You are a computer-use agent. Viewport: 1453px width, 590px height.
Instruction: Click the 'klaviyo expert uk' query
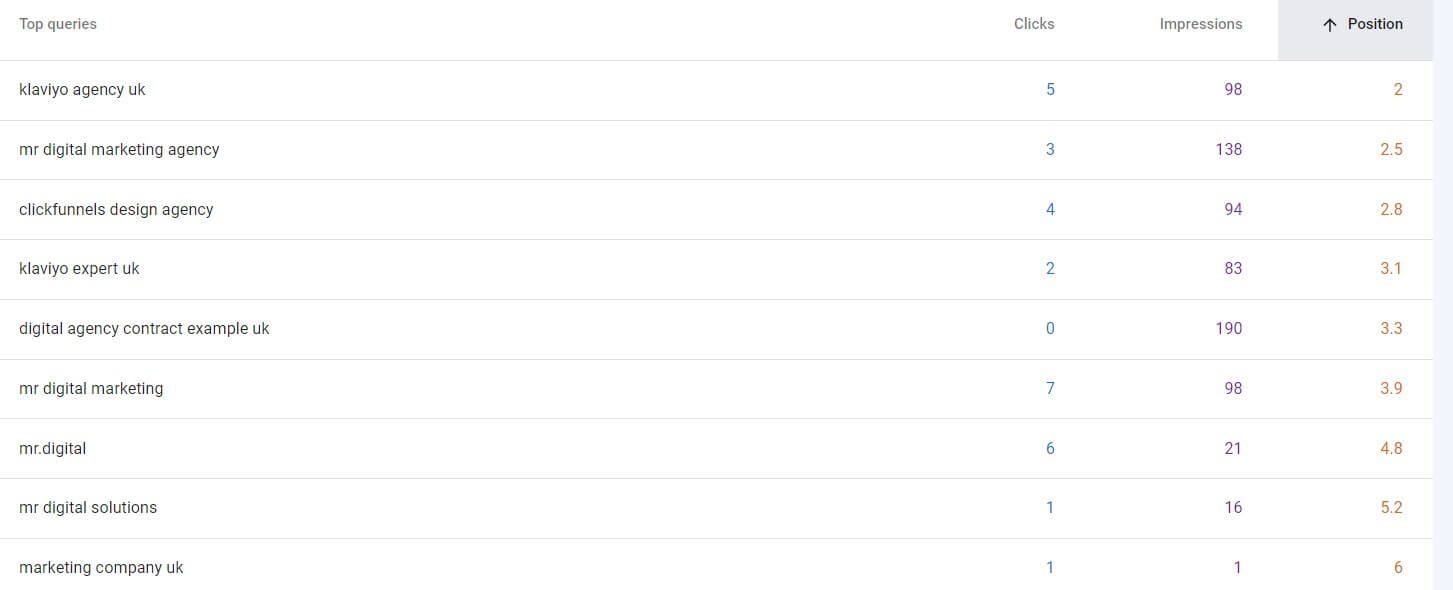79,269
